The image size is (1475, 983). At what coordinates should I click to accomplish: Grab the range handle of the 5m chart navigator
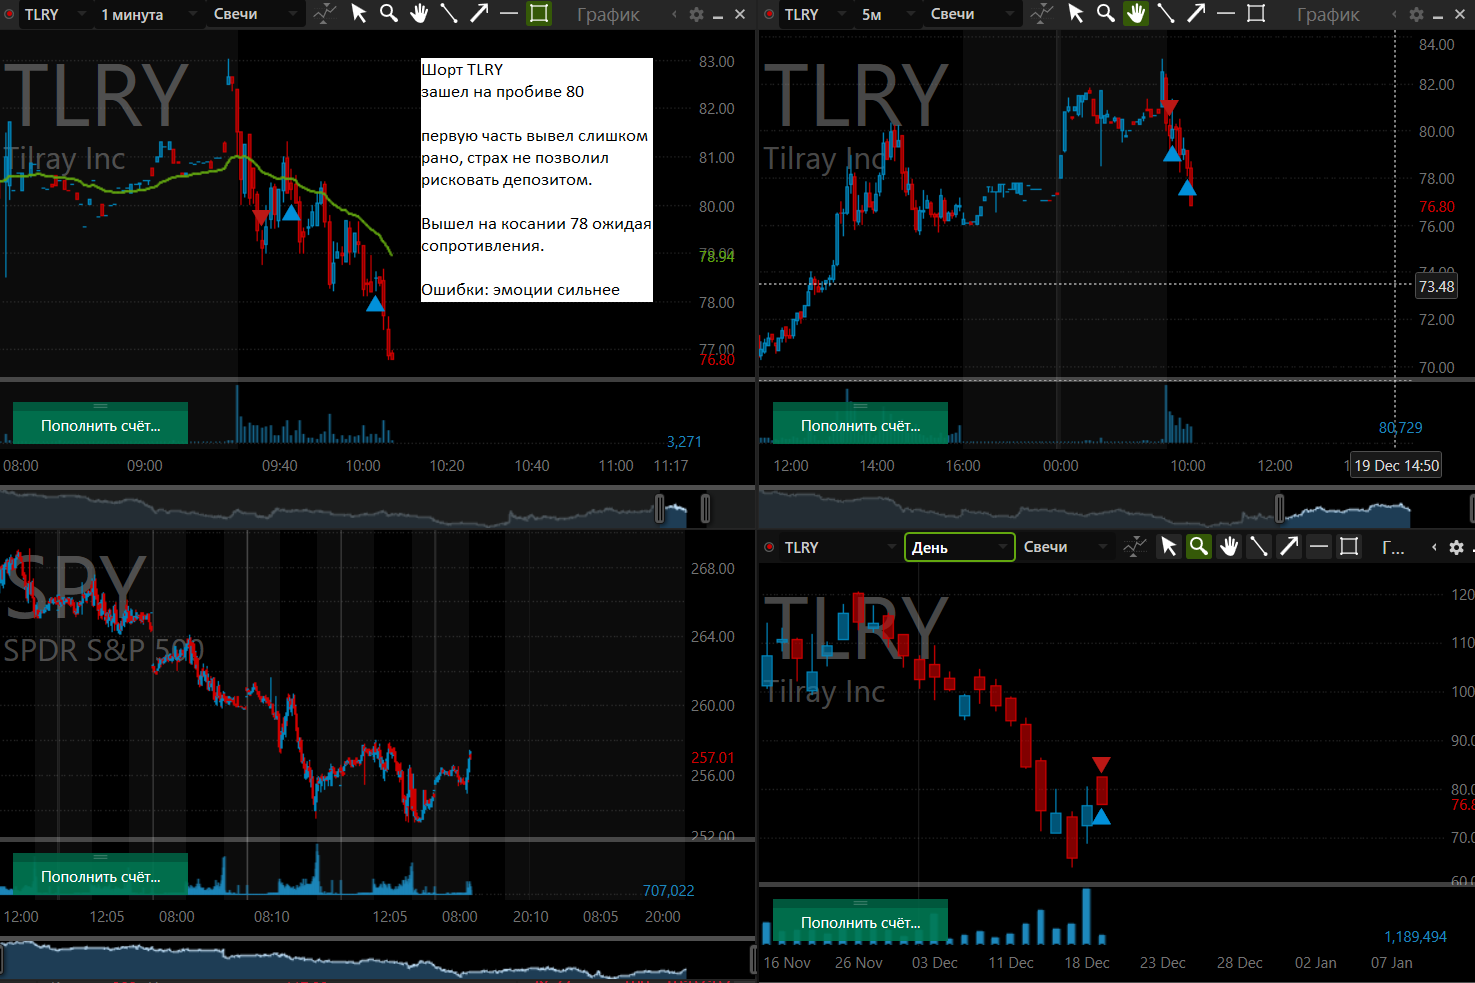click(x=1280, y=509)
